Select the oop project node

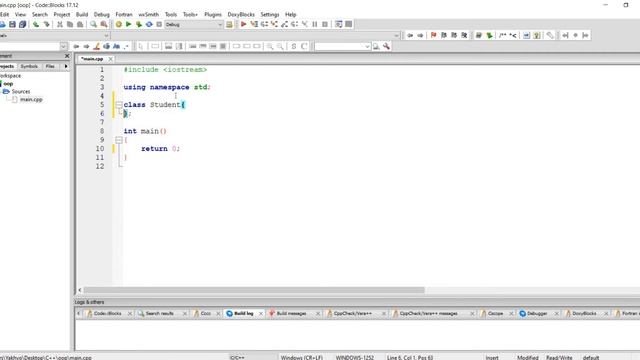coord(8,84)
